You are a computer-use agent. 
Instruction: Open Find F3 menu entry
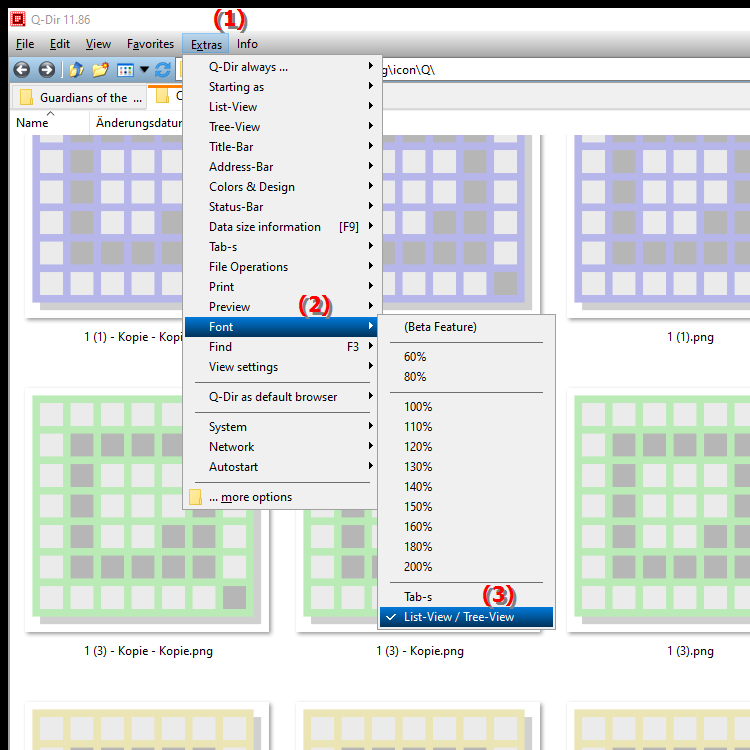coord(281,347)
